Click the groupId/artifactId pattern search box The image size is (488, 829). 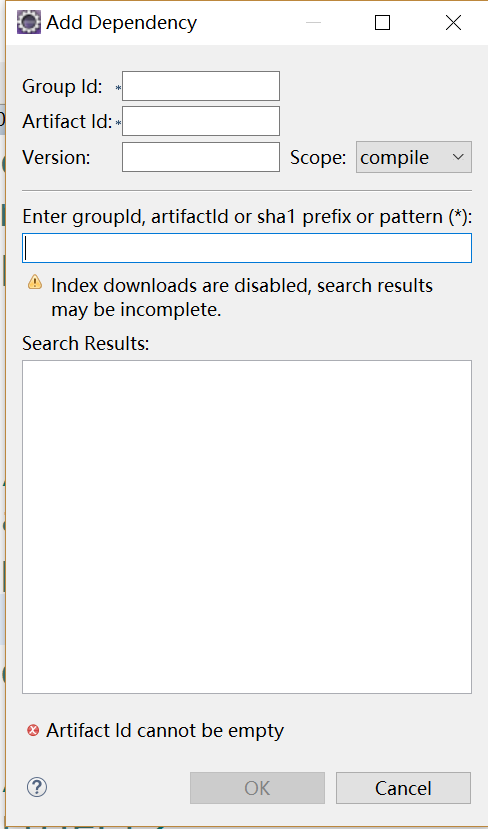(247, 248)
